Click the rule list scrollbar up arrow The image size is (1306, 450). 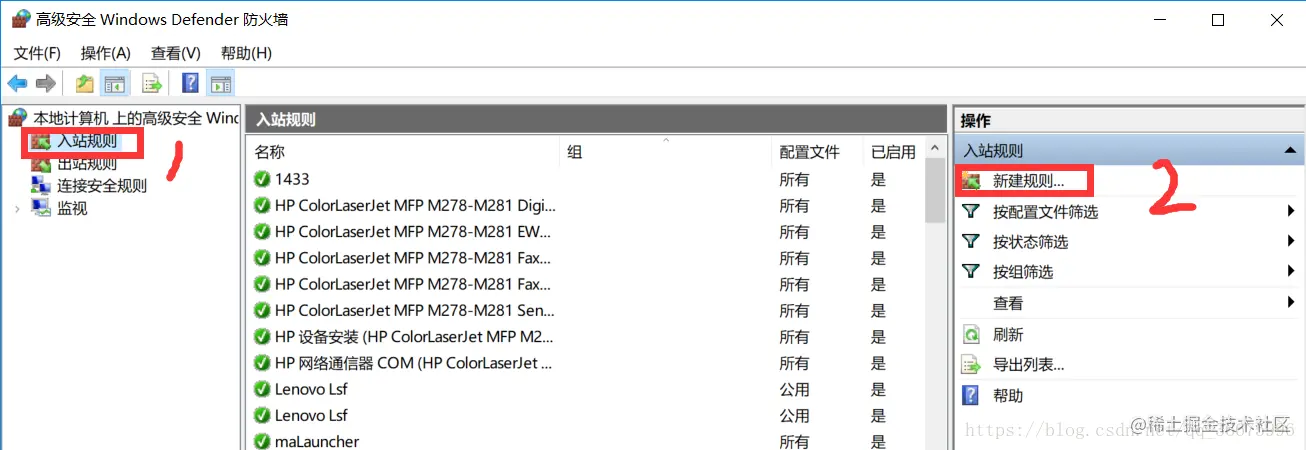[936, 147]
